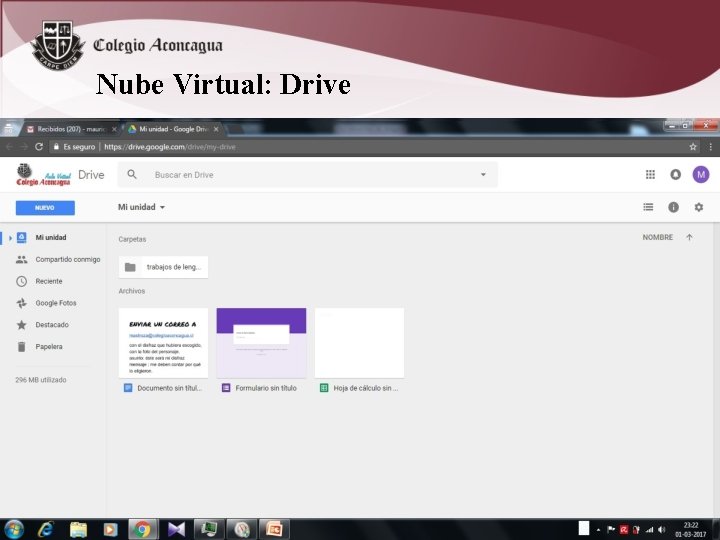Click the Colegio Aconcagua Drive logo
Image resolution: width=720 pixels, height=540 pixels.
(43, 174)
